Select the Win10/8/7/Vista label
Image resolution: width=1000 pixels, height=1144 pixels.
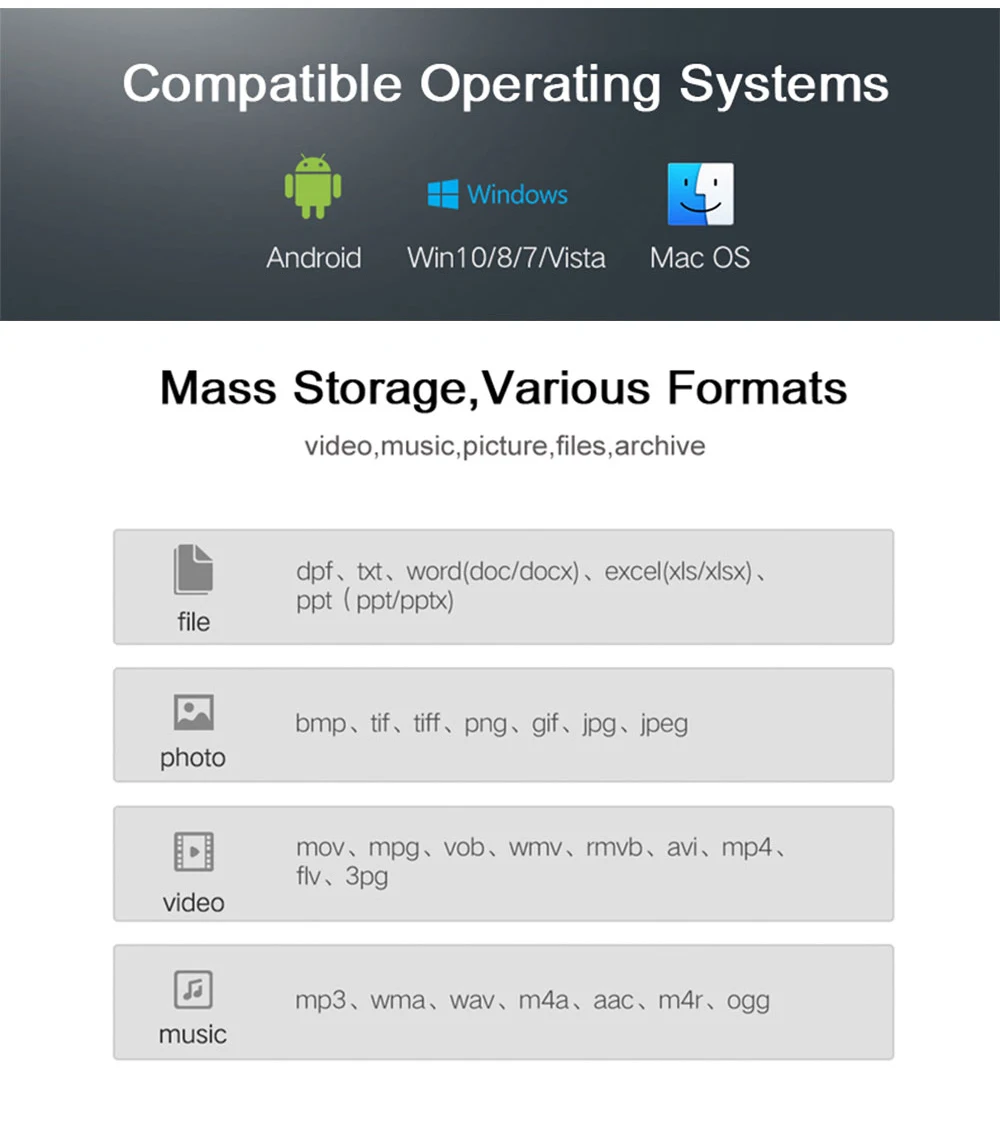pos(506,258)
